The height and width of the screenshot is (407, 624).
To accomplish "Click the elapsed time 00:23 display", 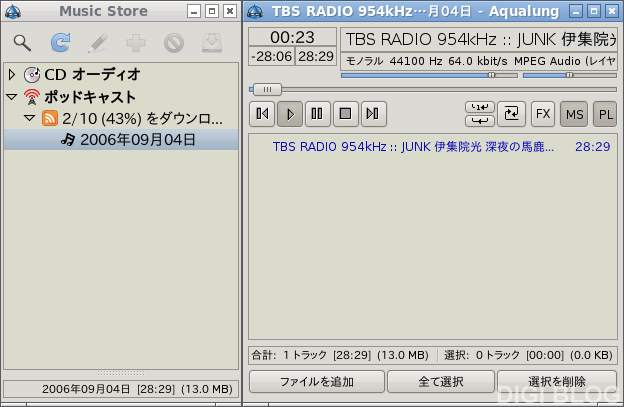I will pyautogui.click(x=292, y=37).
